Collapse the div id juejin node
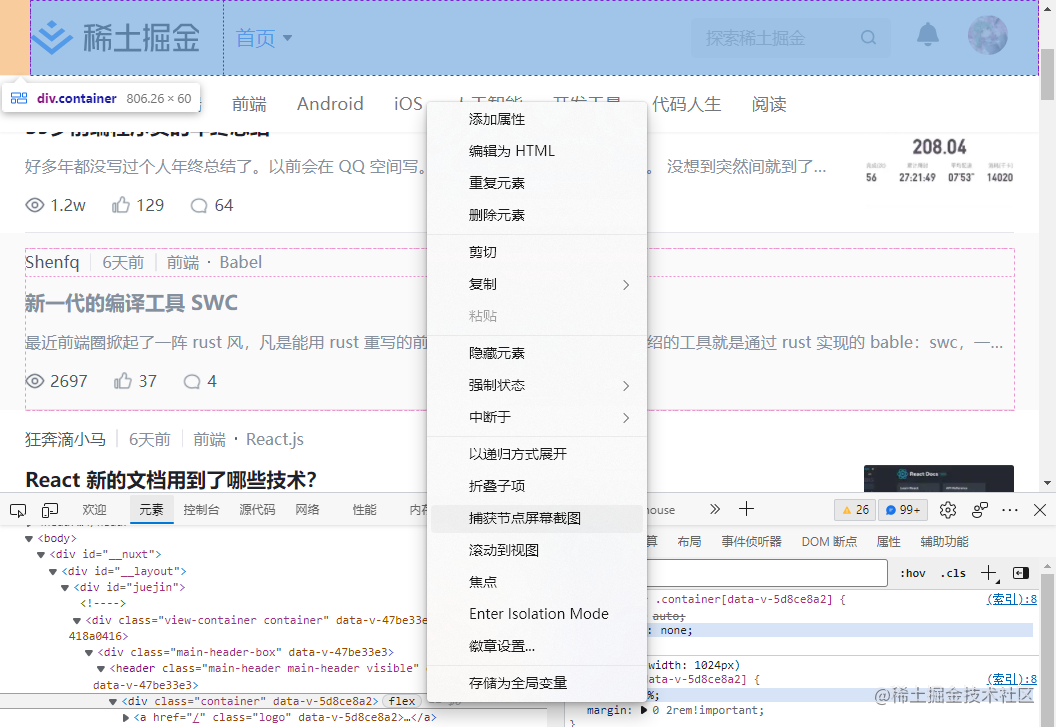 [x=65, y=588]
